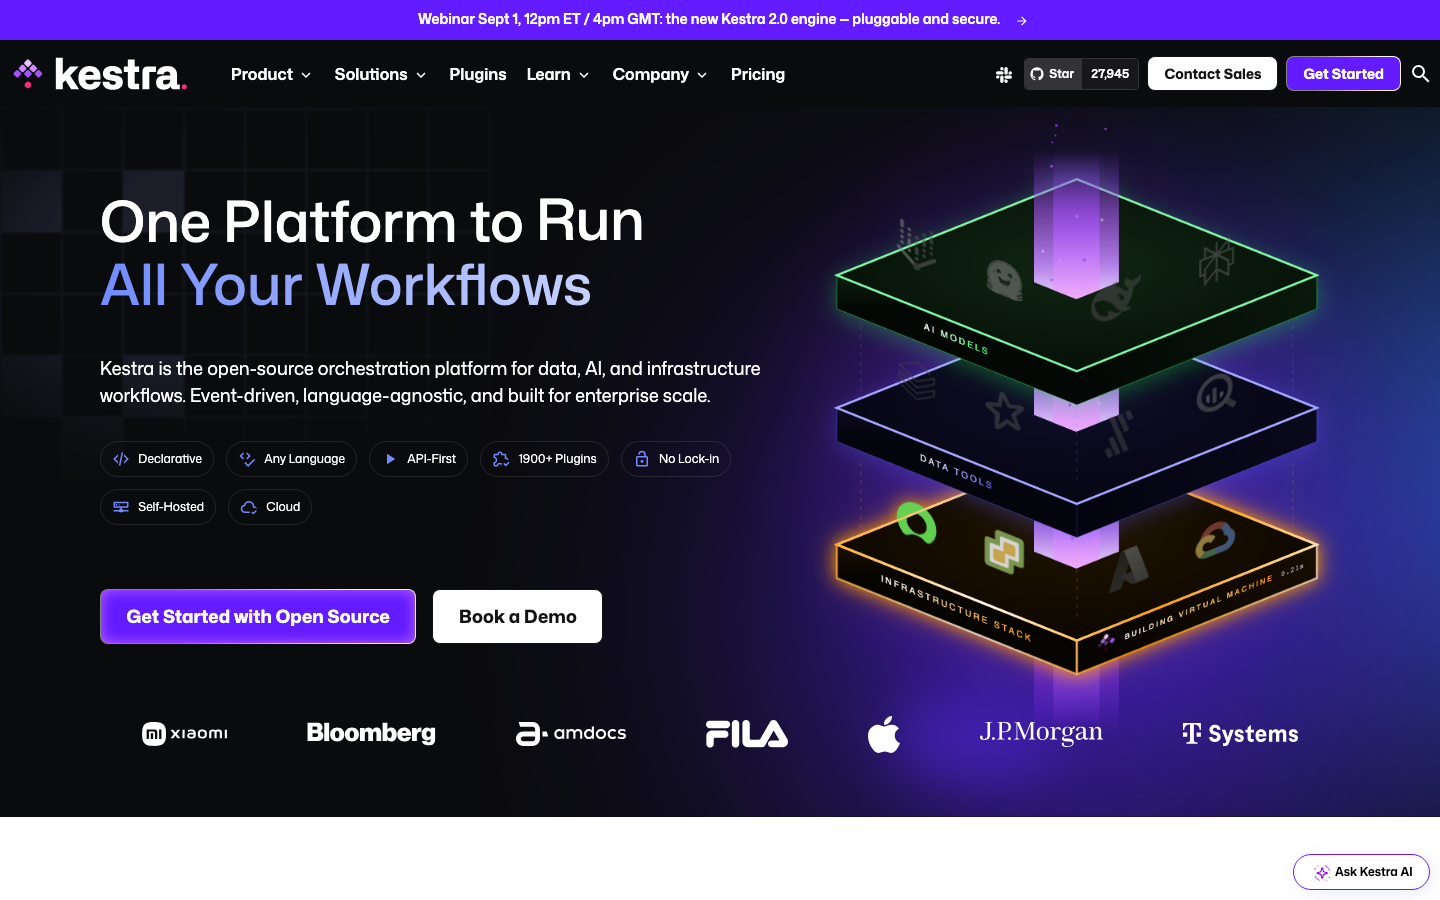Expand the Product dropdown menu
Screen dimensions: 1440x900
click(x=271, y=74)
